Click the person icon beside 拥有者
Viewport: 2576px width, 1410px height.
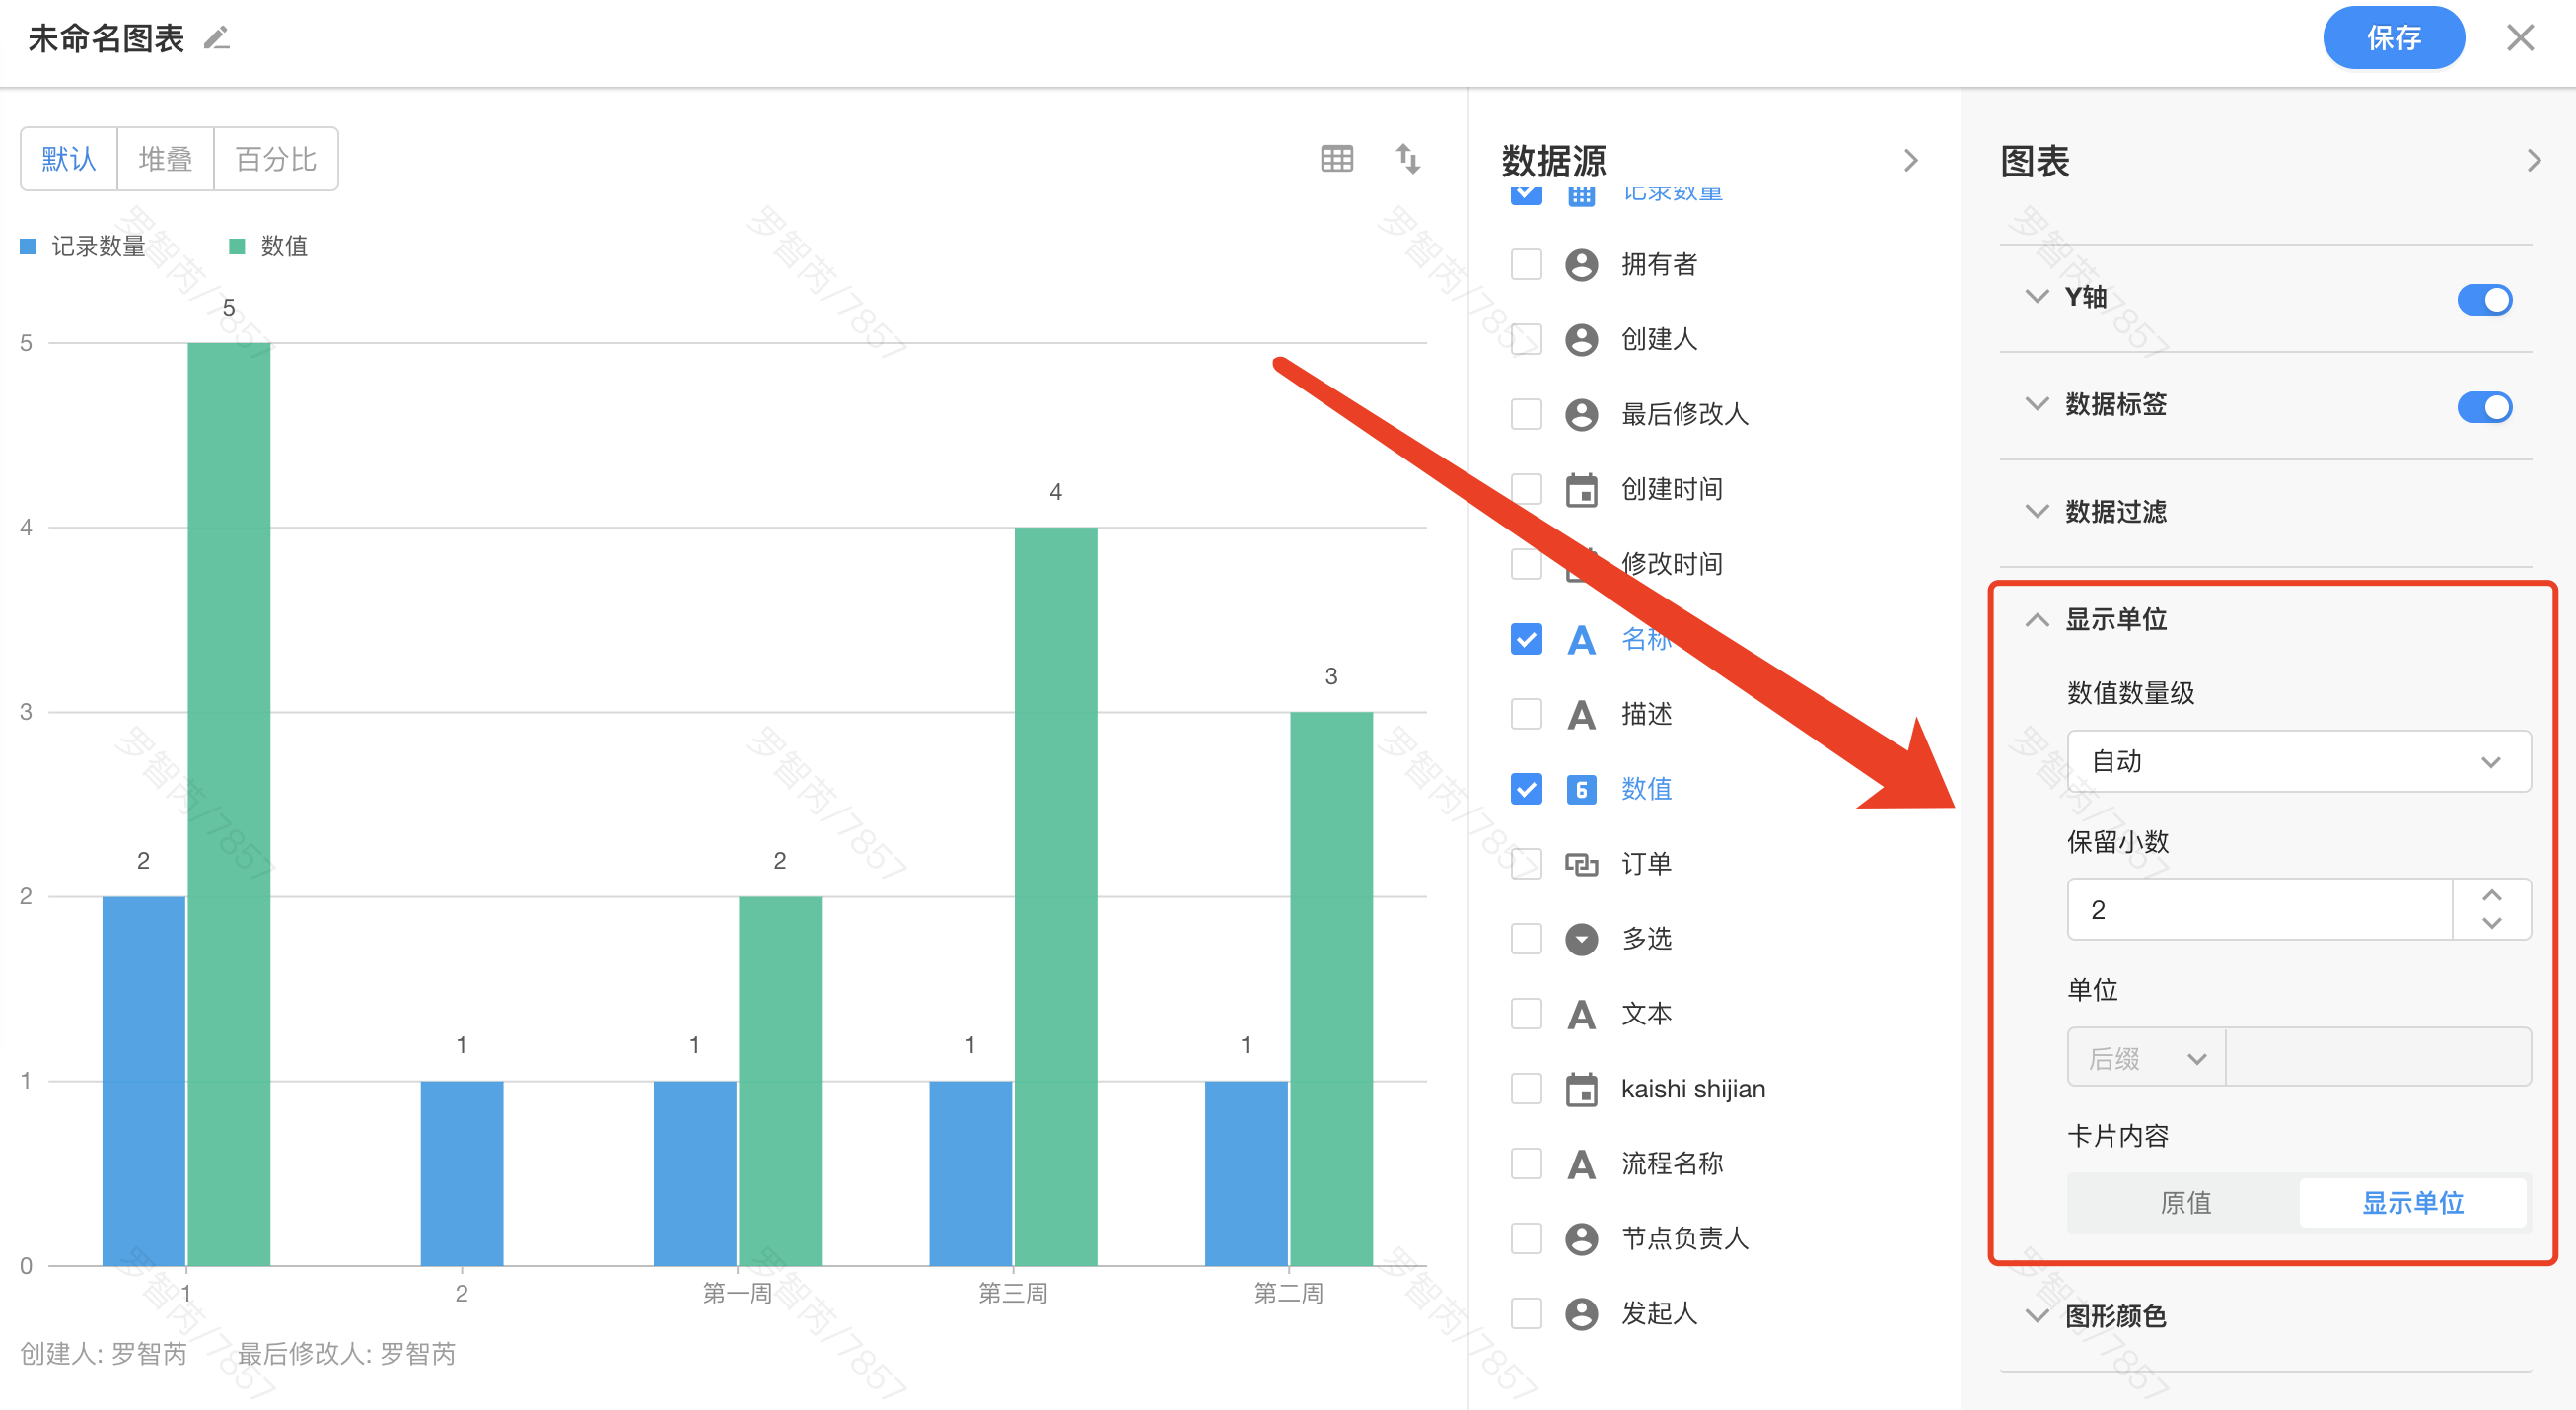[1580, 264]
